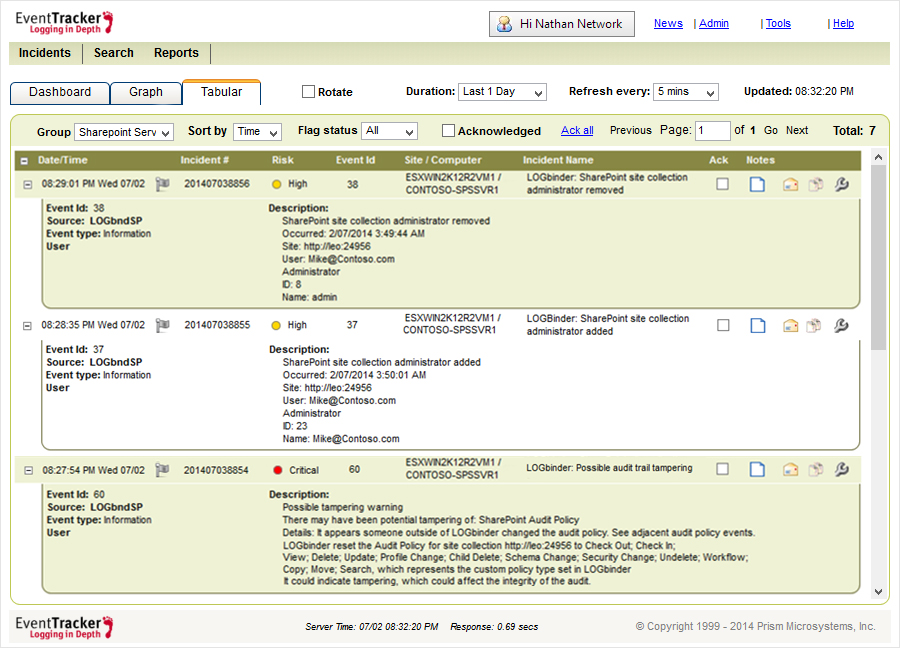
Task: Open the Flag status dropdown
Action: (390, 131)
